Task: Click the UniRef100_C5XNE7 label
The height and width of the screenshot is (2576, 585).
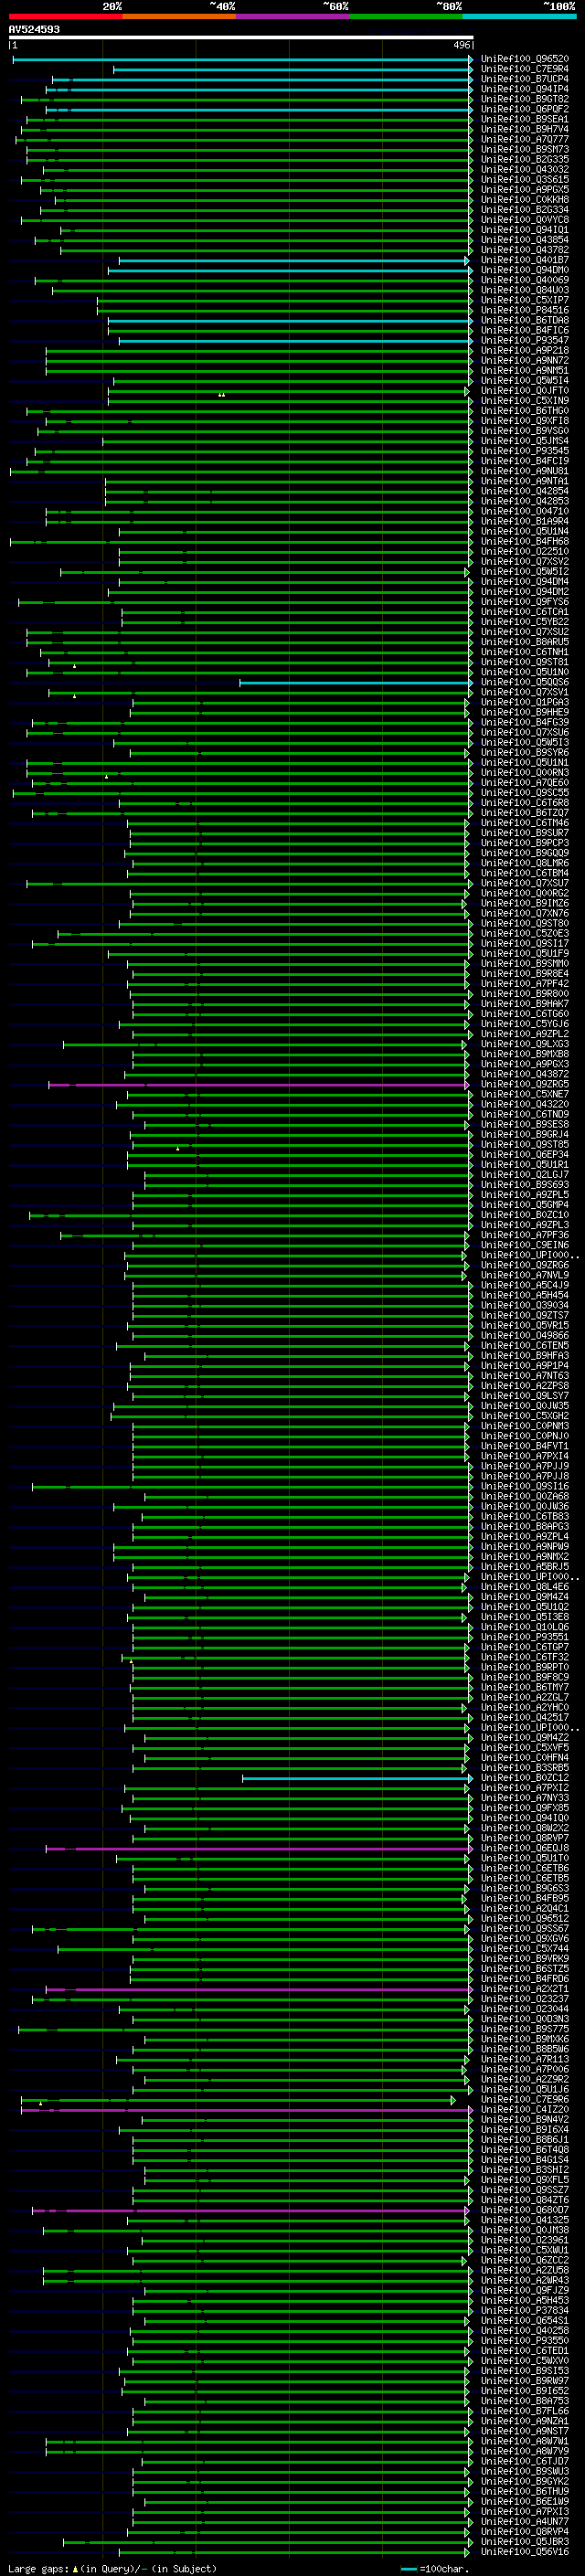Action: pyautogui.click(x=524, y=1095)
